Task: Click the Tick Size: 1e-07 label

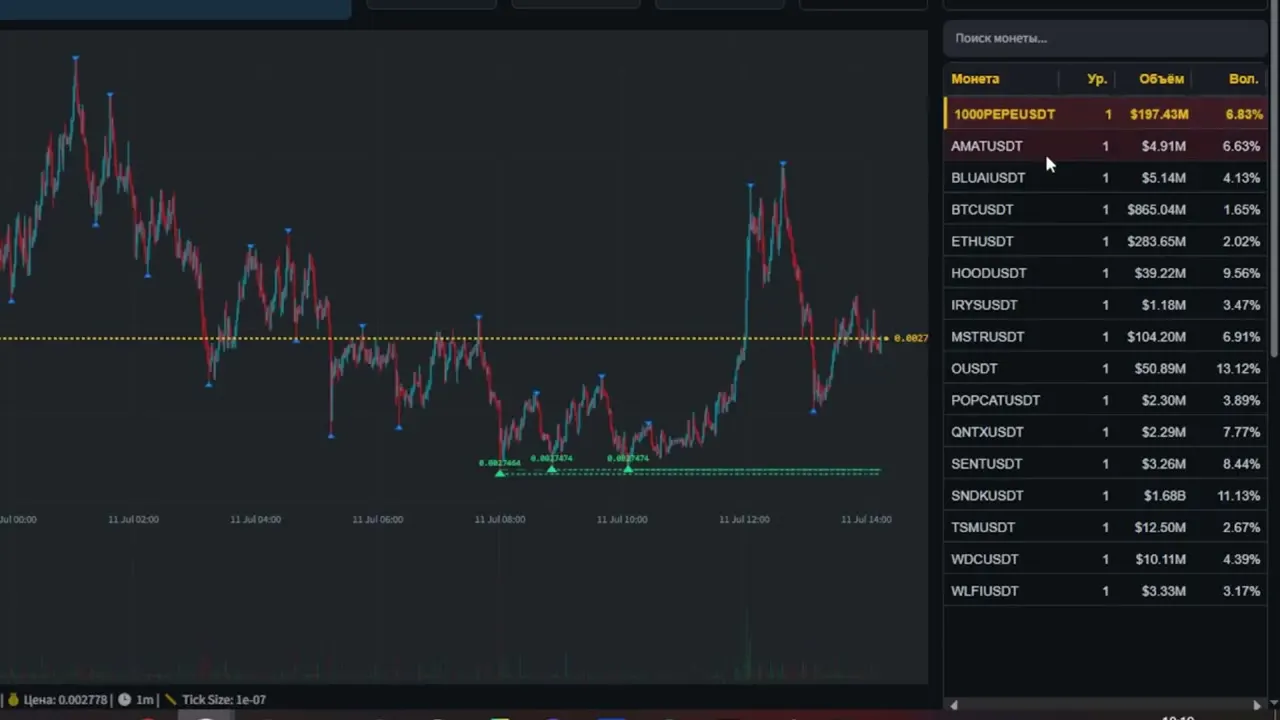Action: (x=224, y=700)
